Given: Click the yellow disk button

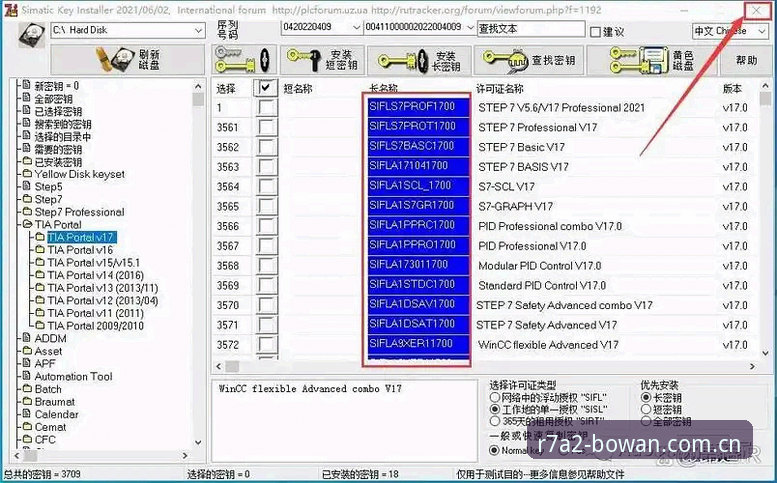Looking at the screenshot, I should pyautogui.click(x=652, y=60).
